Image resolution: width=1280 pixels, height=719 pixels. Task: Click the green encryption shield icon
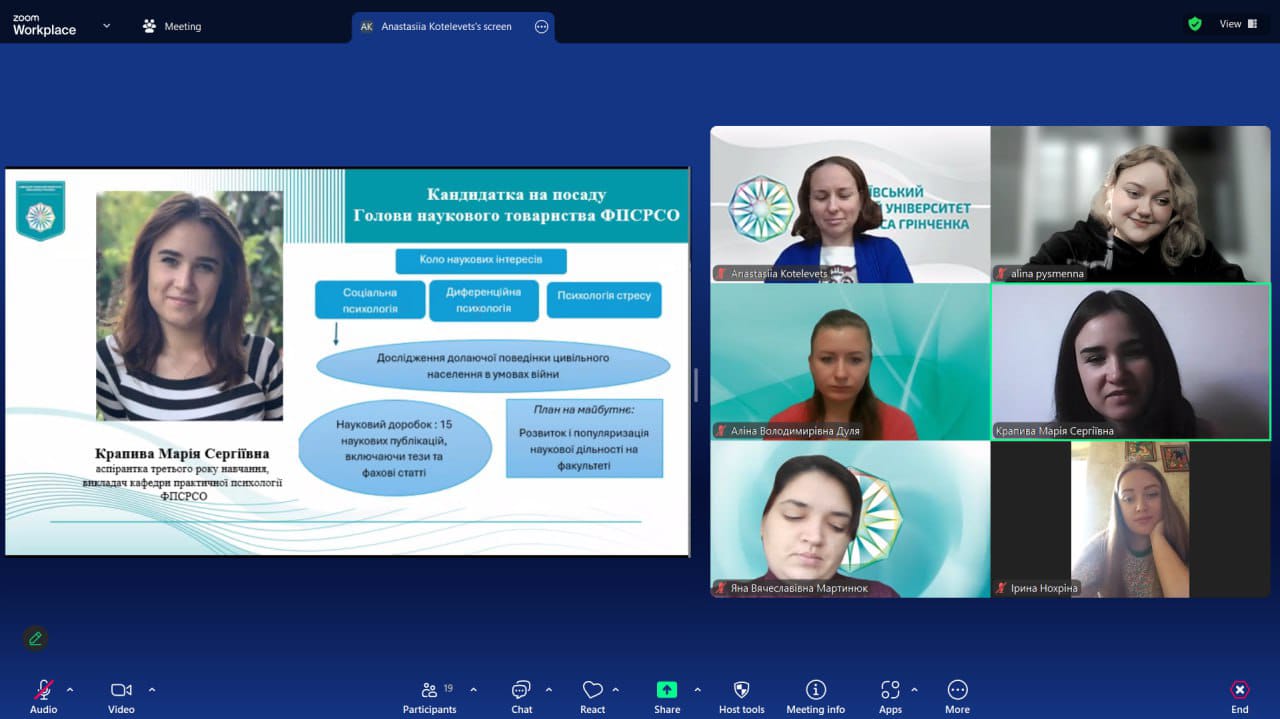[x=1195, y=22]
